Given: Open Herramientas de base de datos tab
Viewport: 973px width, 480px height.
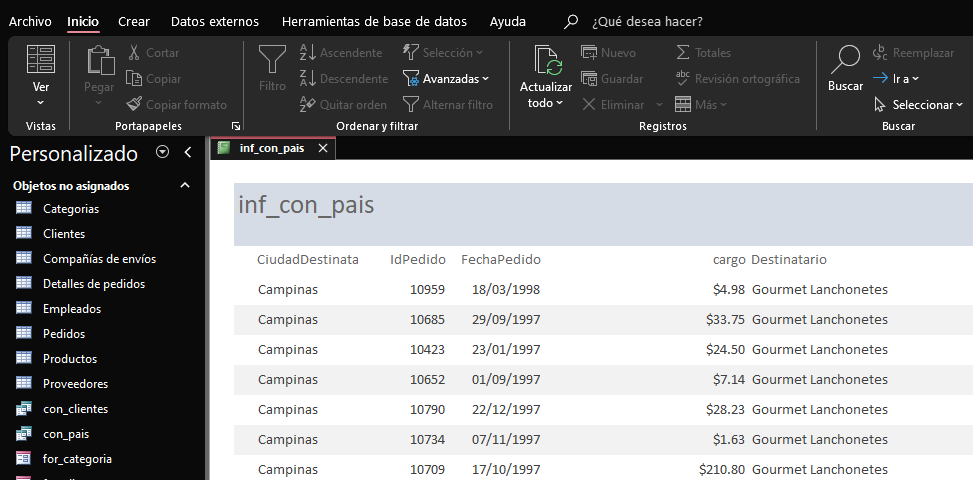Looking at the screenshot, I should tap(374, 22).
